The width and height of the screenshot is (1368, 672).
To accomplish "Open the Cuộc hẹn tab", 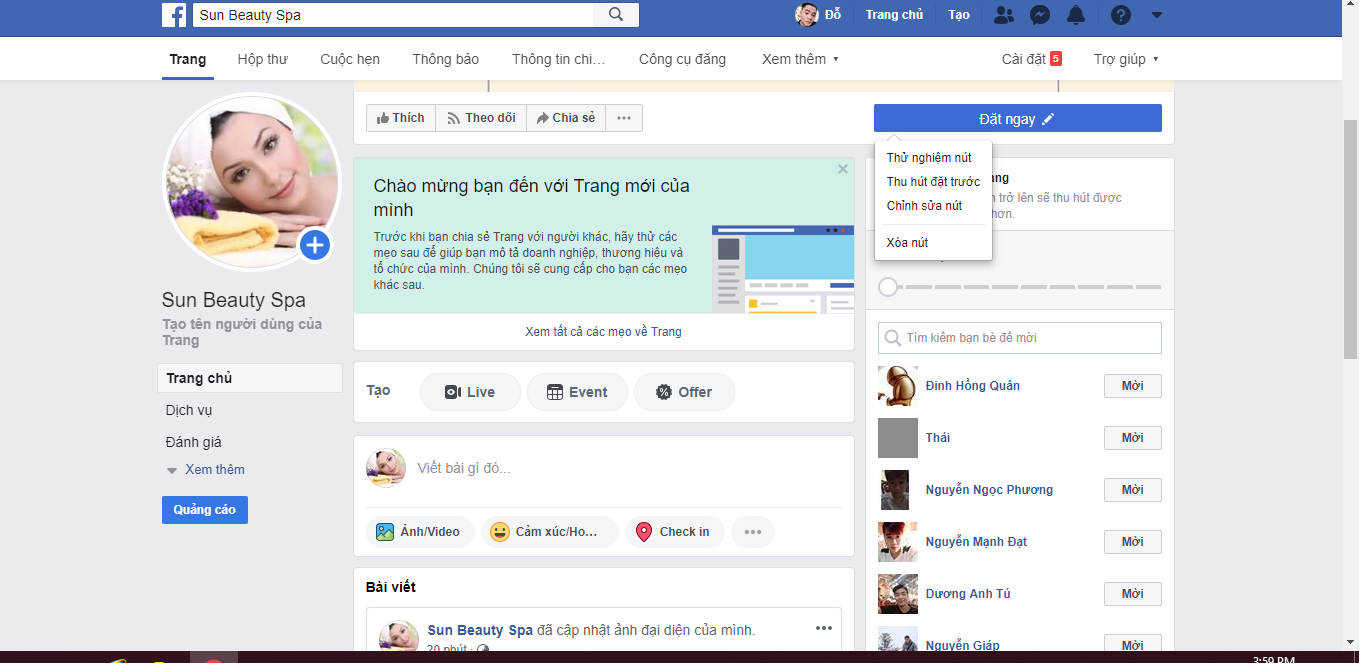I will 350,59.
